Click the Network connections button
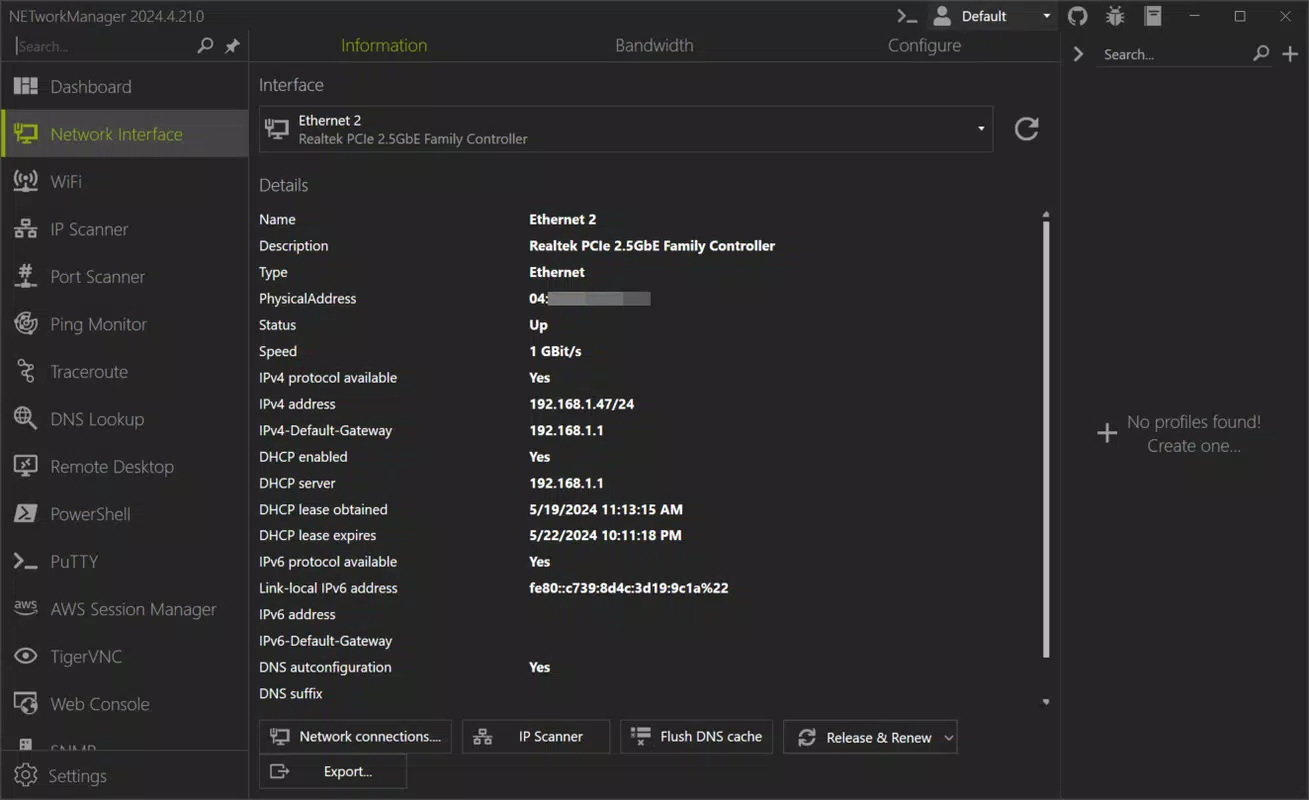The image size is (1309, 800). [355, 737]
